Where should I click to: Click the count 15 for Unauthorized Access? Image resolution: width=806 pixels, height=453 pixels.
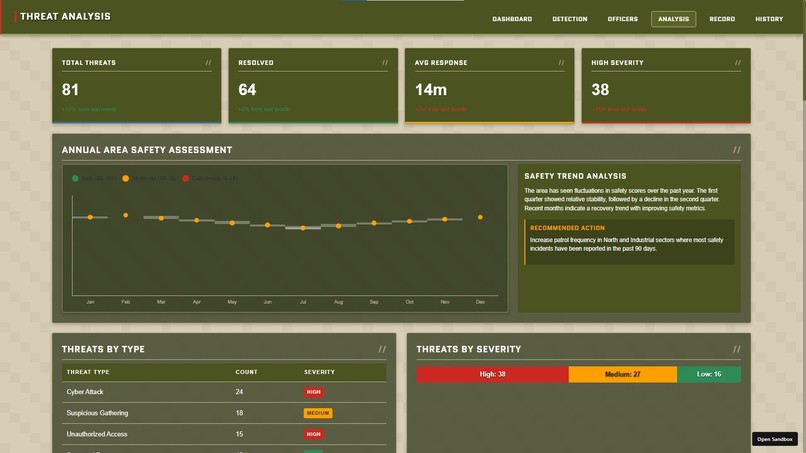pos(239,434)
